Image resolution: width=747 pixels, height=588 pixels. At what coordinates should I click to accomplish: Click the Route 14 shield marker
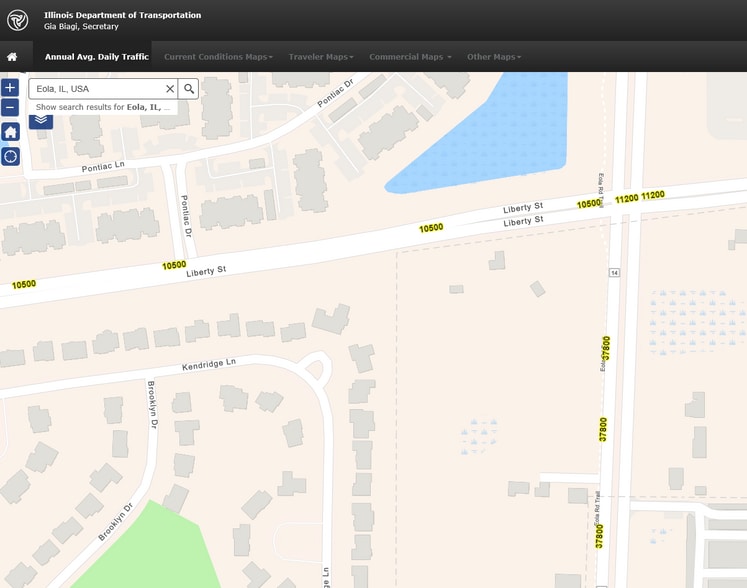coord(614,272)
